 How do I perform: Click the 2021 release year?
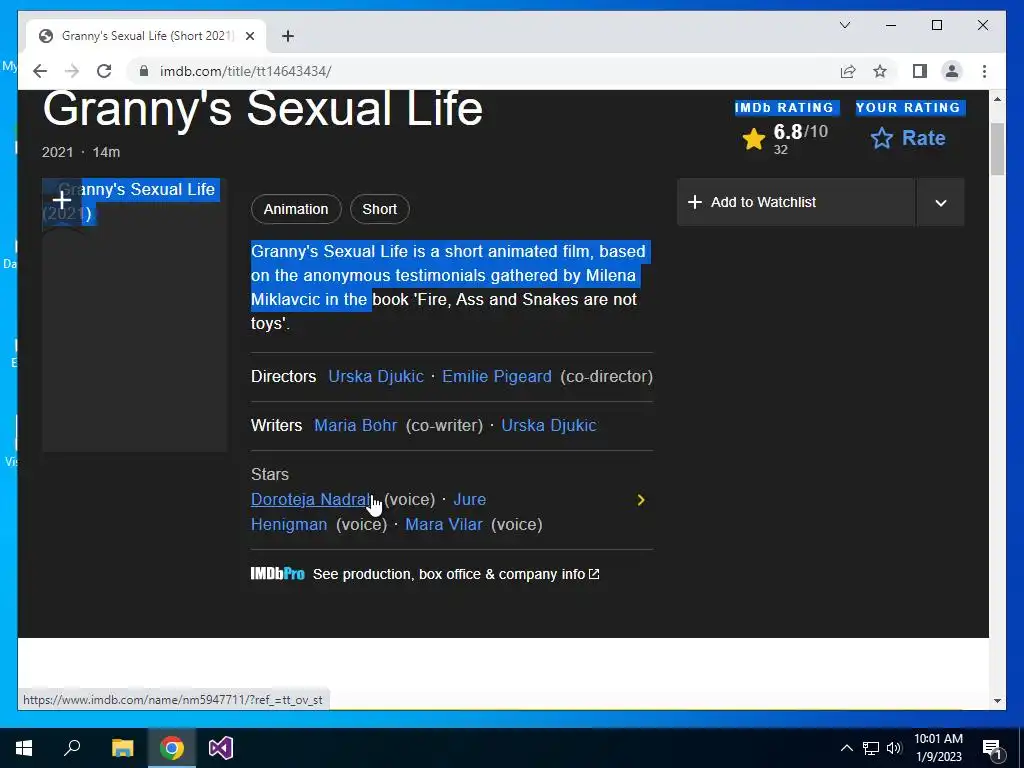point(57,152)
